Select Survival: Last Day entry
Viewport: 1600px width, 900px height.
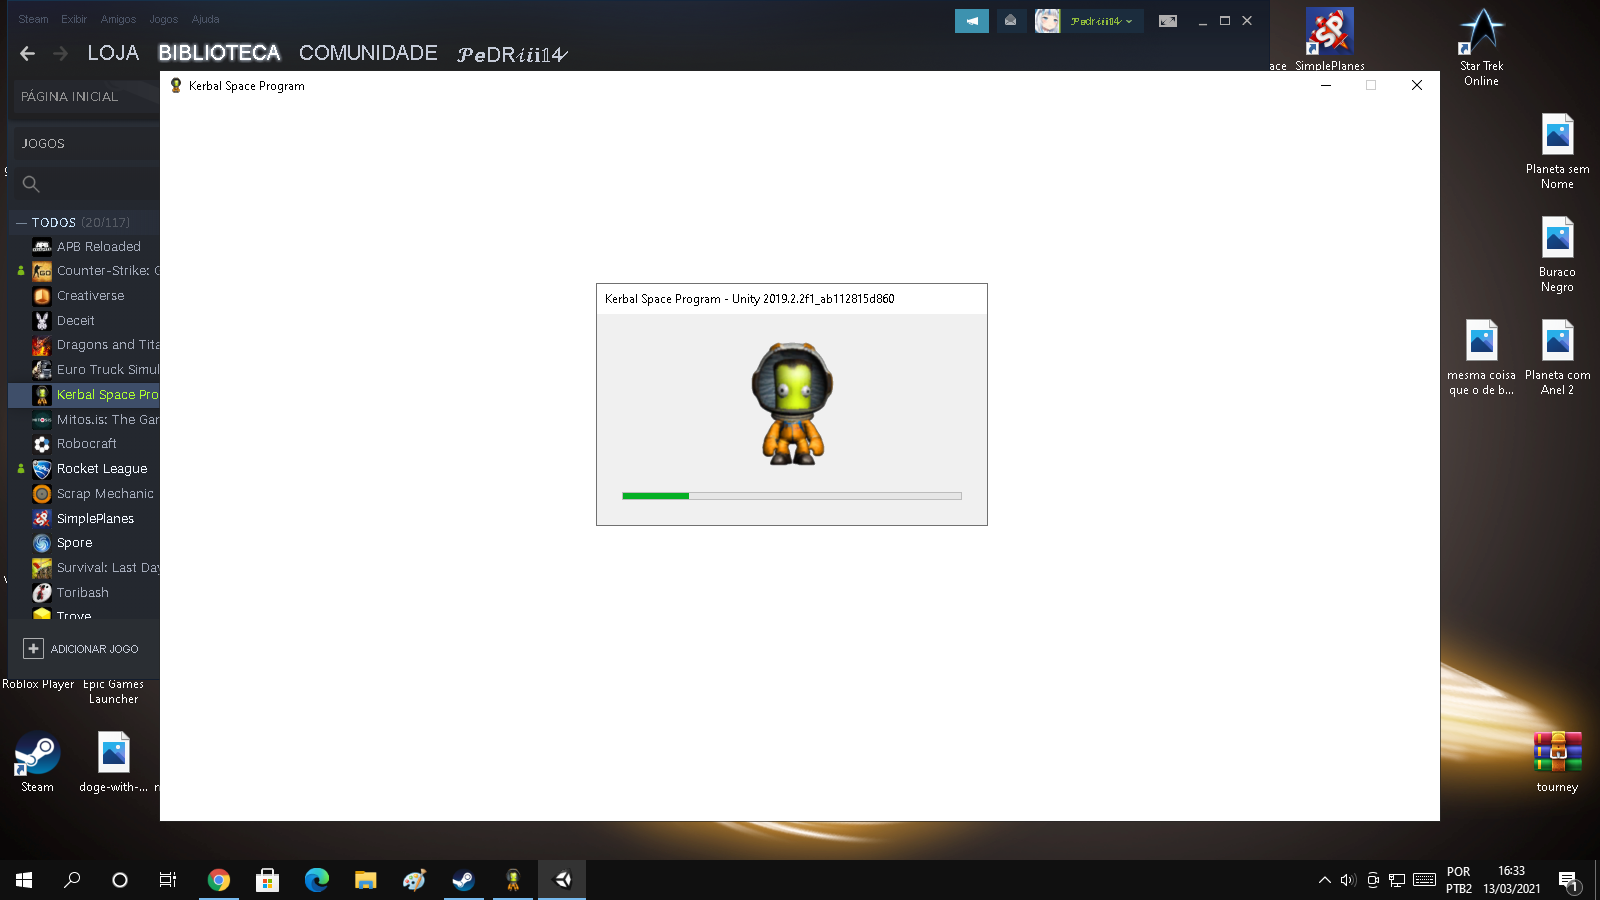coord(106,568)
